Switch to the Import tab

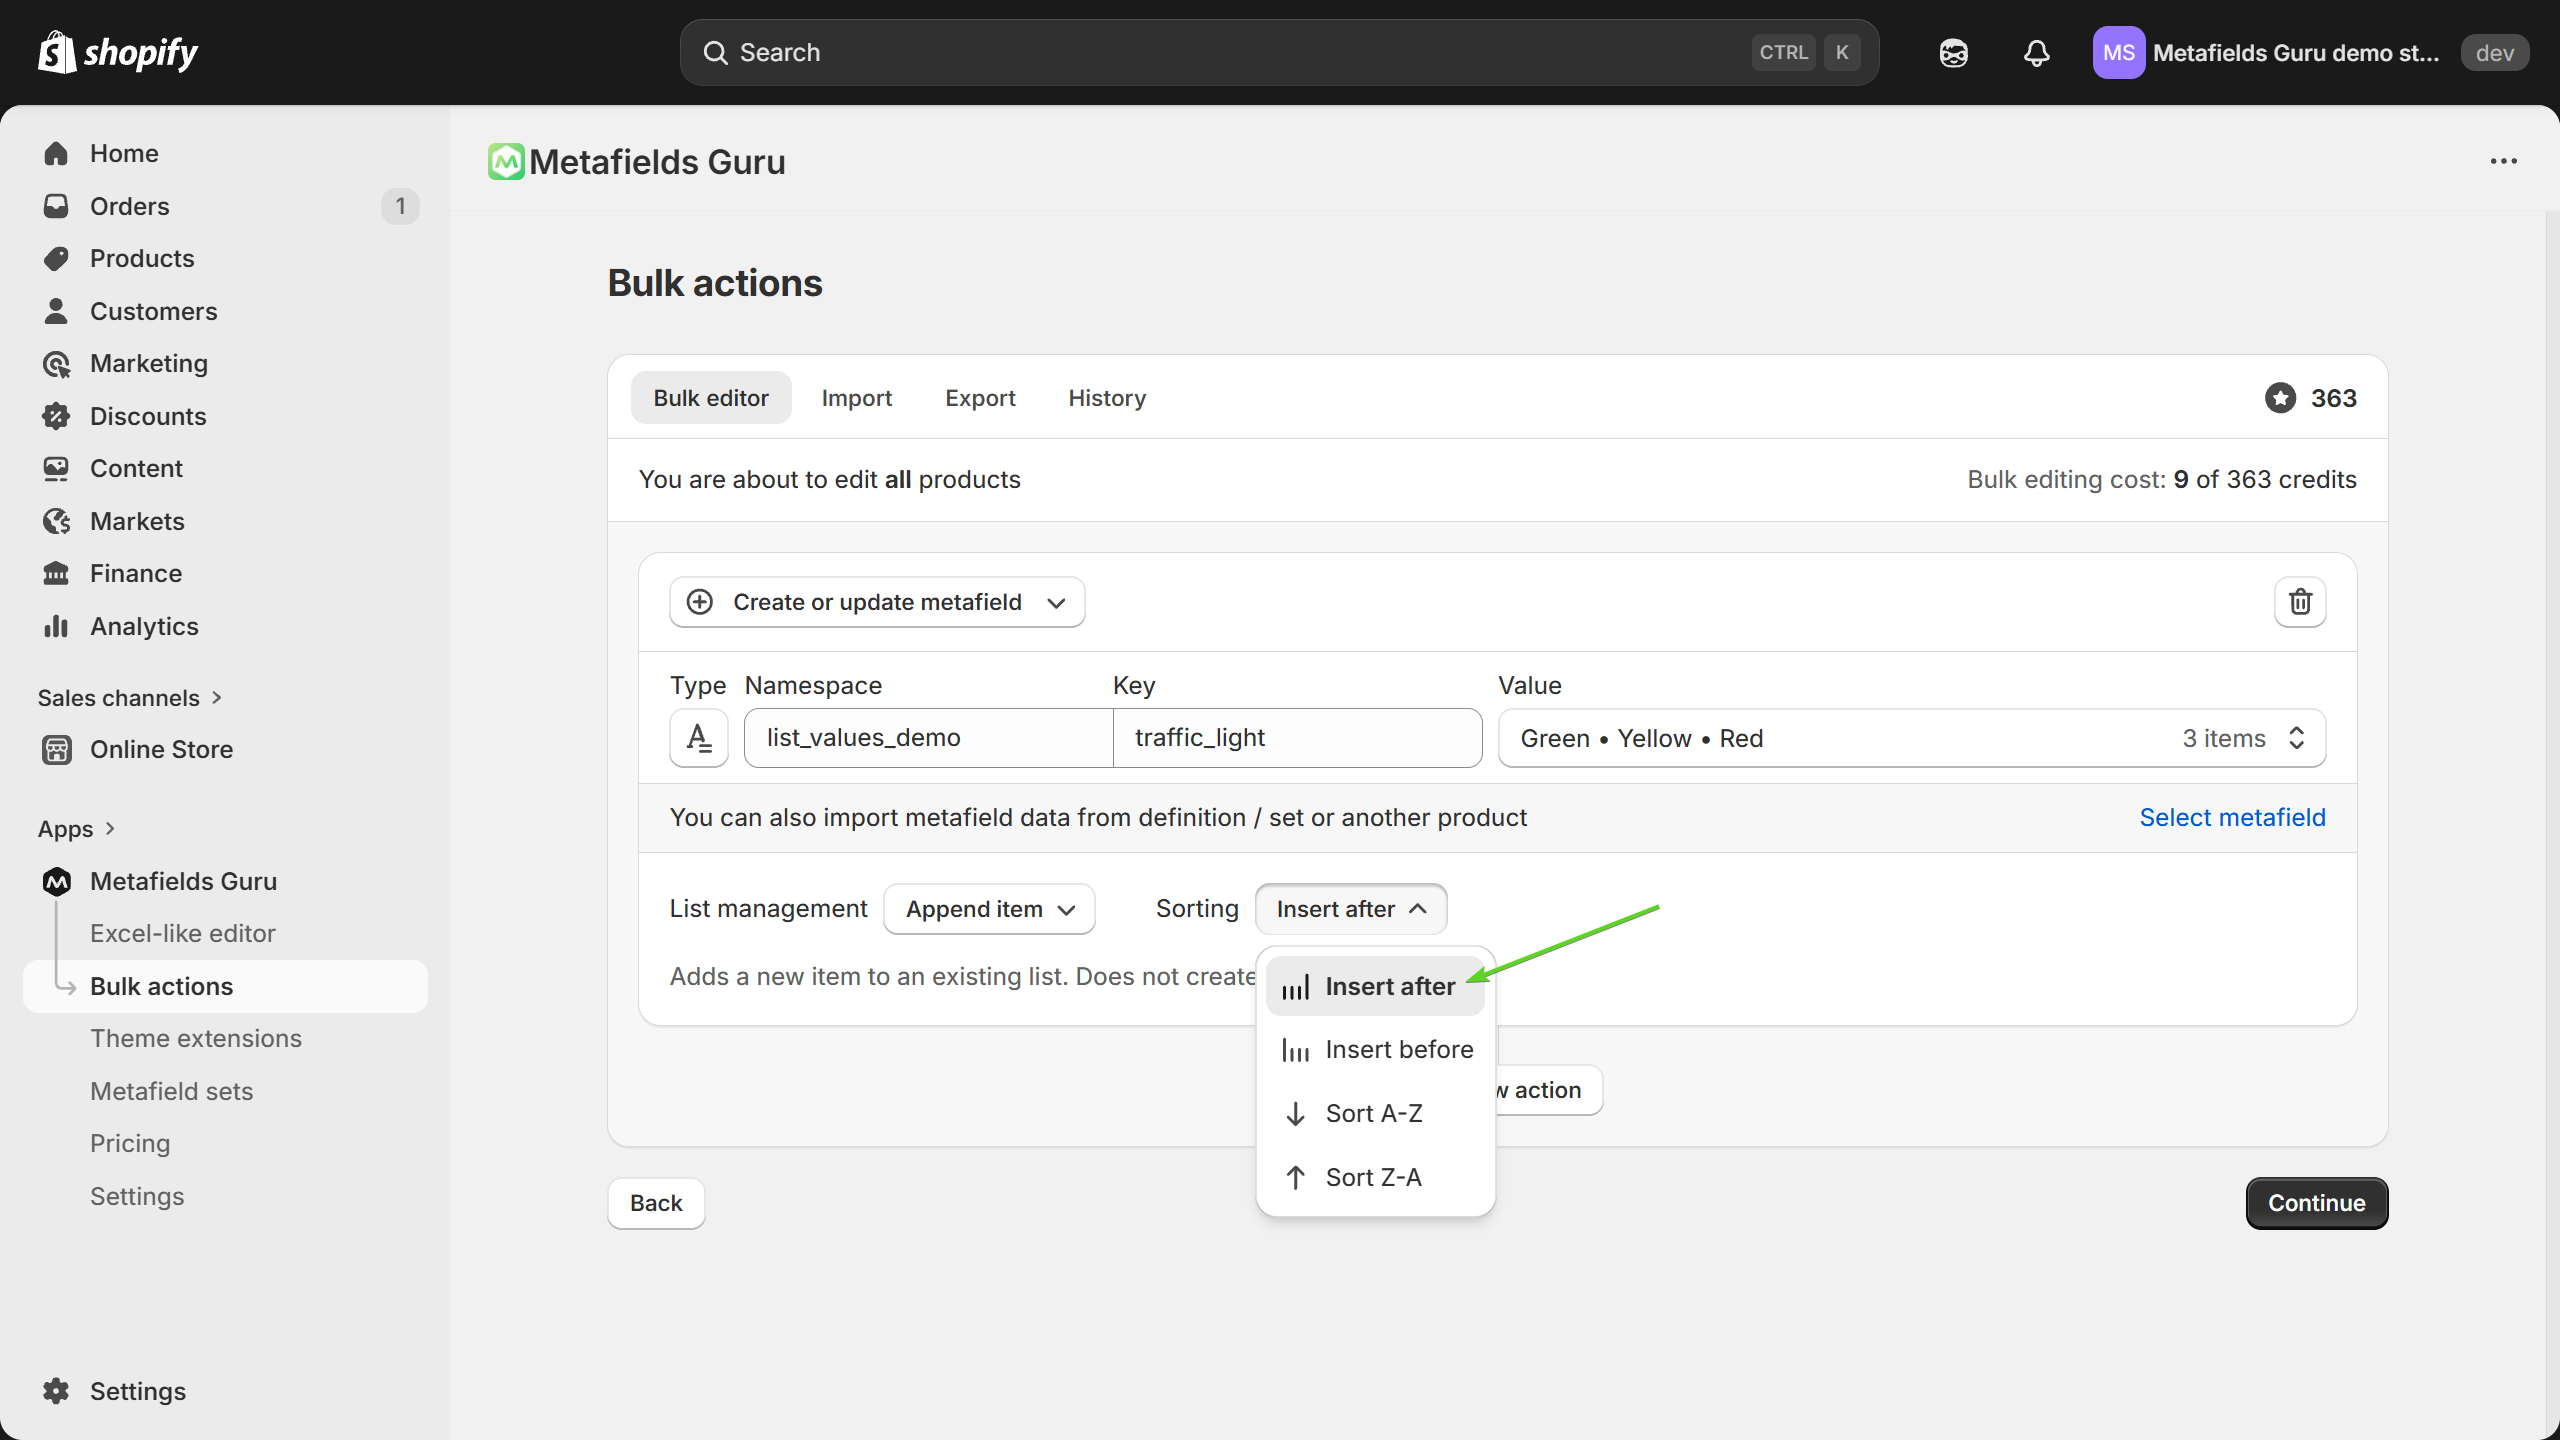856,398
